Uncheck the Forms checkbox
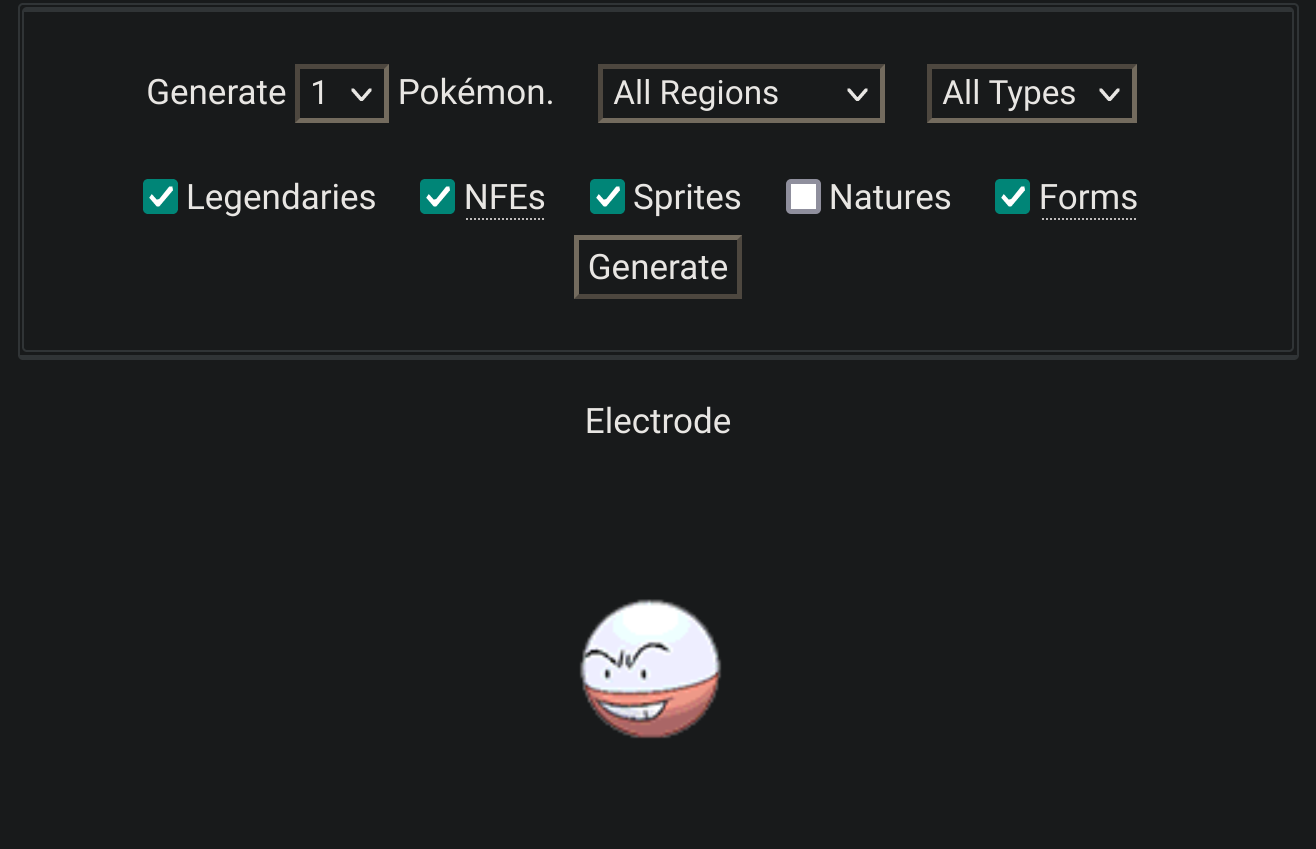Image resolution: width=1316 pixels, height=849 pixels. (x=1013, y=197)
